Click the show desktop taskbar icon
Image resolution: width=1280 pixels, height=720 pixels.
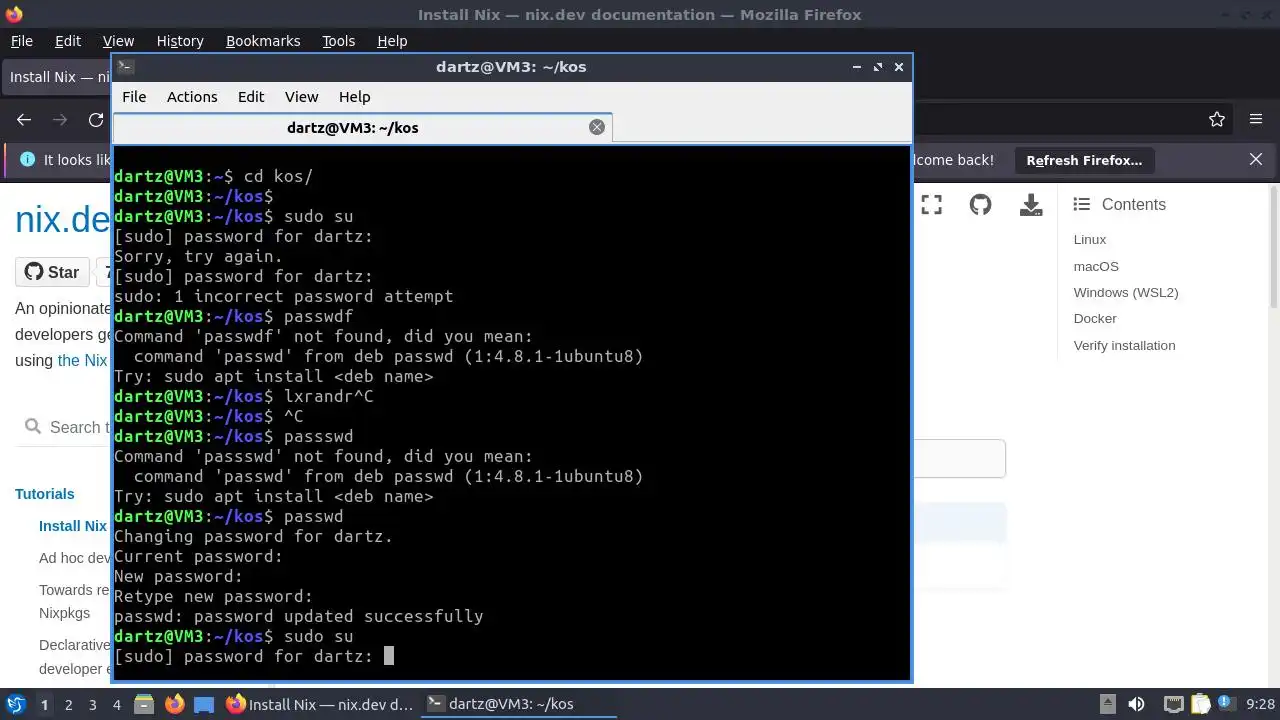tap(204, 705)
